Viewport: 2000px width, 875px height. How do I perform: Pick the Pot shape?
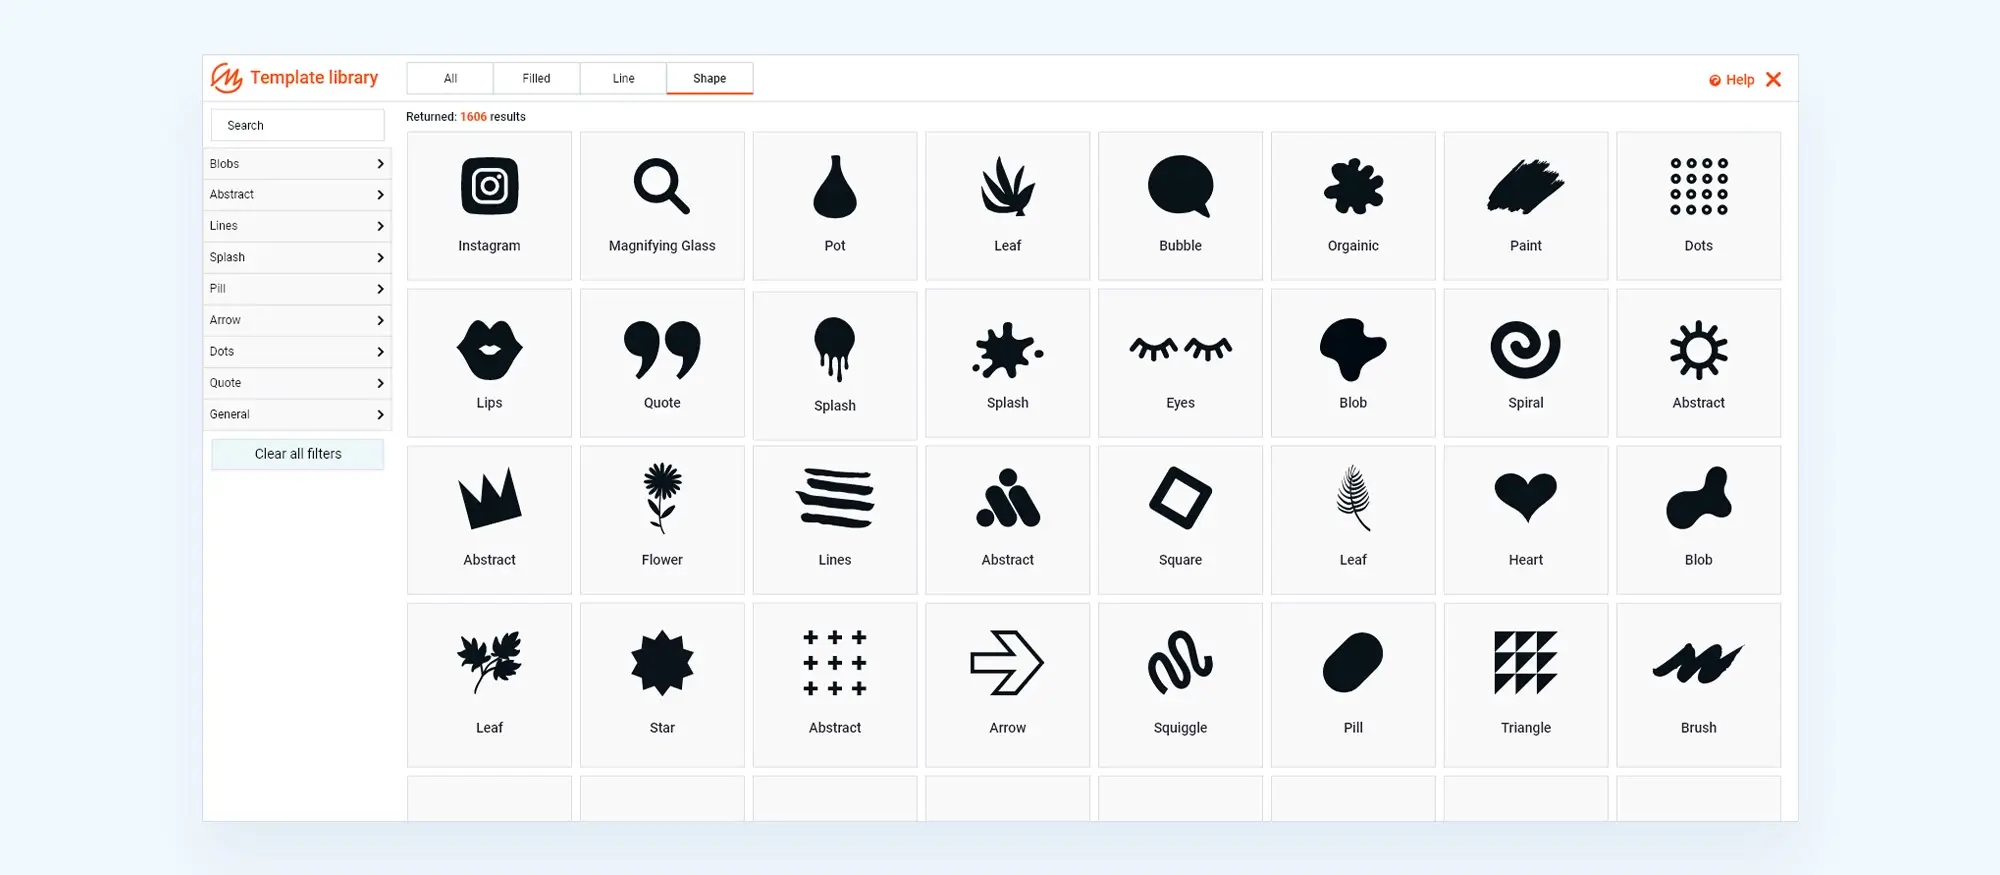pos(835,205)
